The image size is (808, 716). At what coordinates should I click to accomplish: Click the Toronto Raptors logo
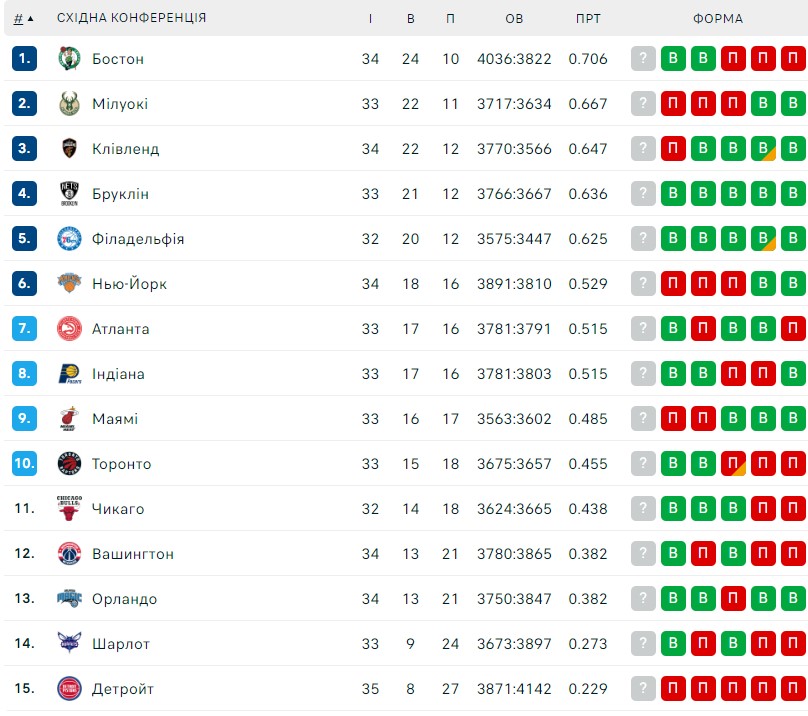click(69, 463)
